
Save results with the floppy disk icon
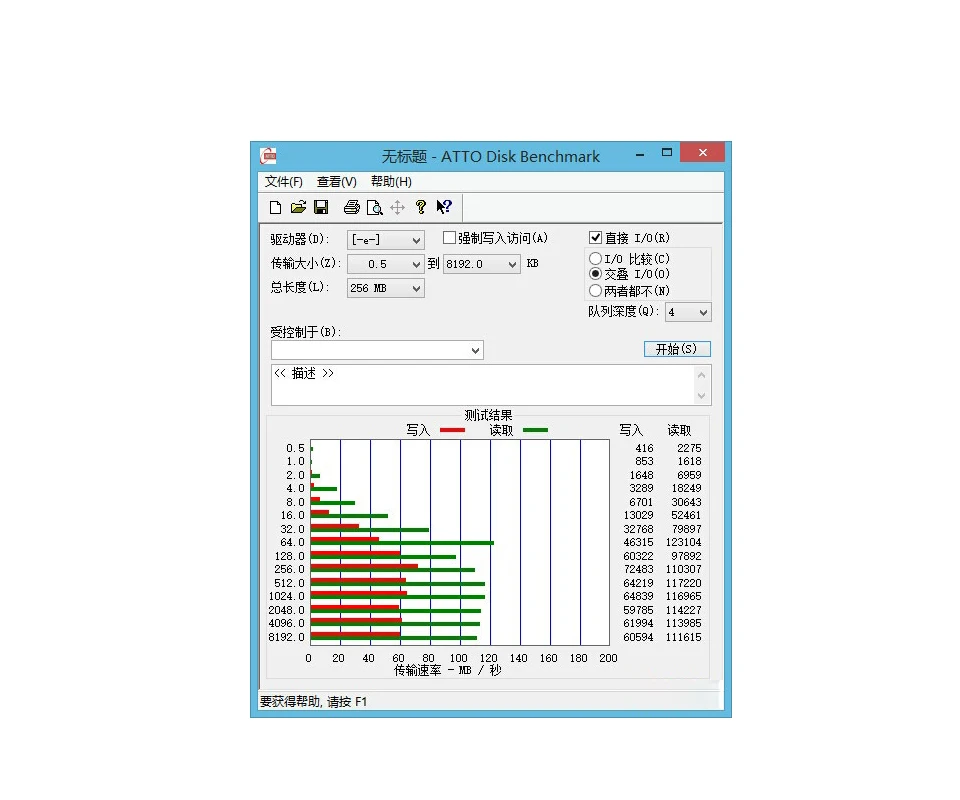321,207
